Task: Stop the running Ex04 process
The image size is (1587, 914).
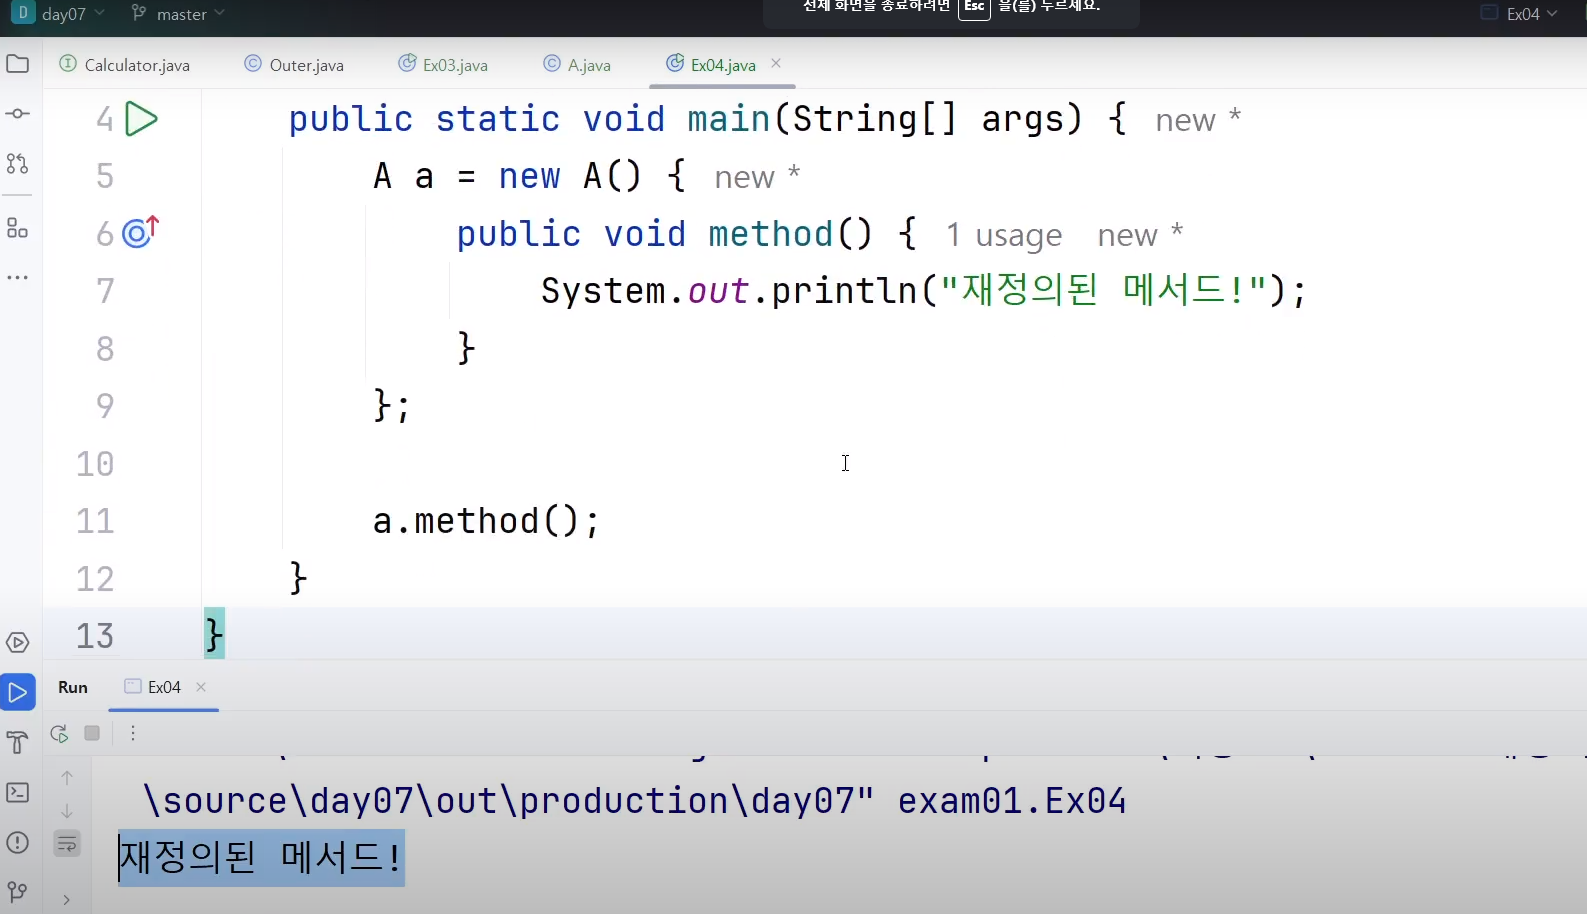Action: pyautogui.click(x=92, y=733)
